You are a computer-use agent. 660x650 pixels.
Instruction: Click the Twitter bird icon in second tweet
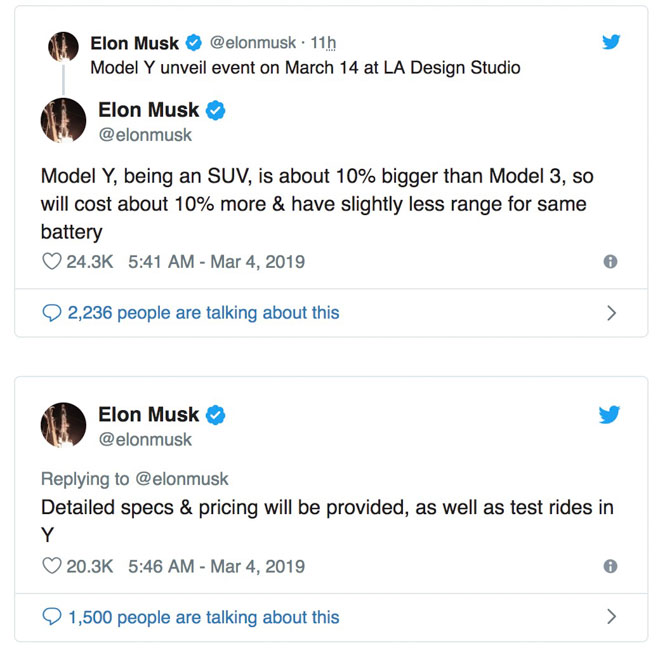point(611,414)
